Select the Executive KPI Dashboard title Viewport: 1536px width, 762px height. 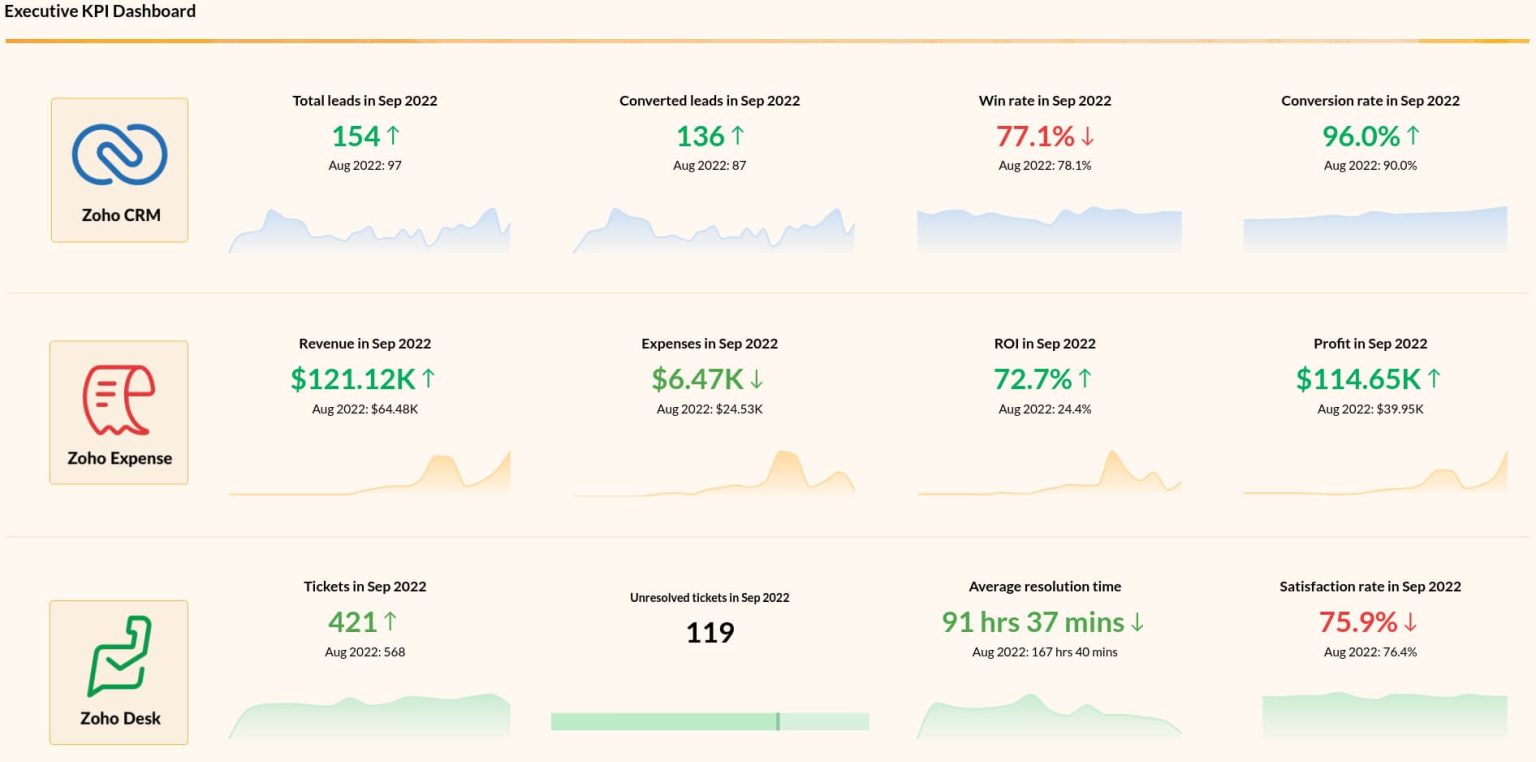[x=100, y=11]
